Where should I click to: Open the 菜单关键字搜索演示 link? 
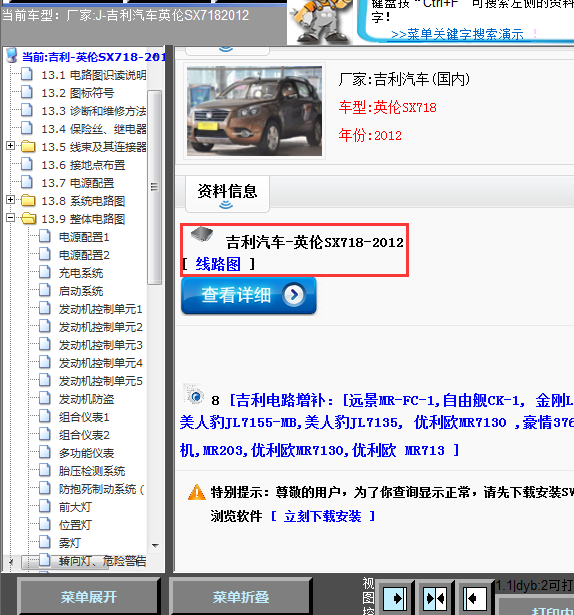point(457,35)
